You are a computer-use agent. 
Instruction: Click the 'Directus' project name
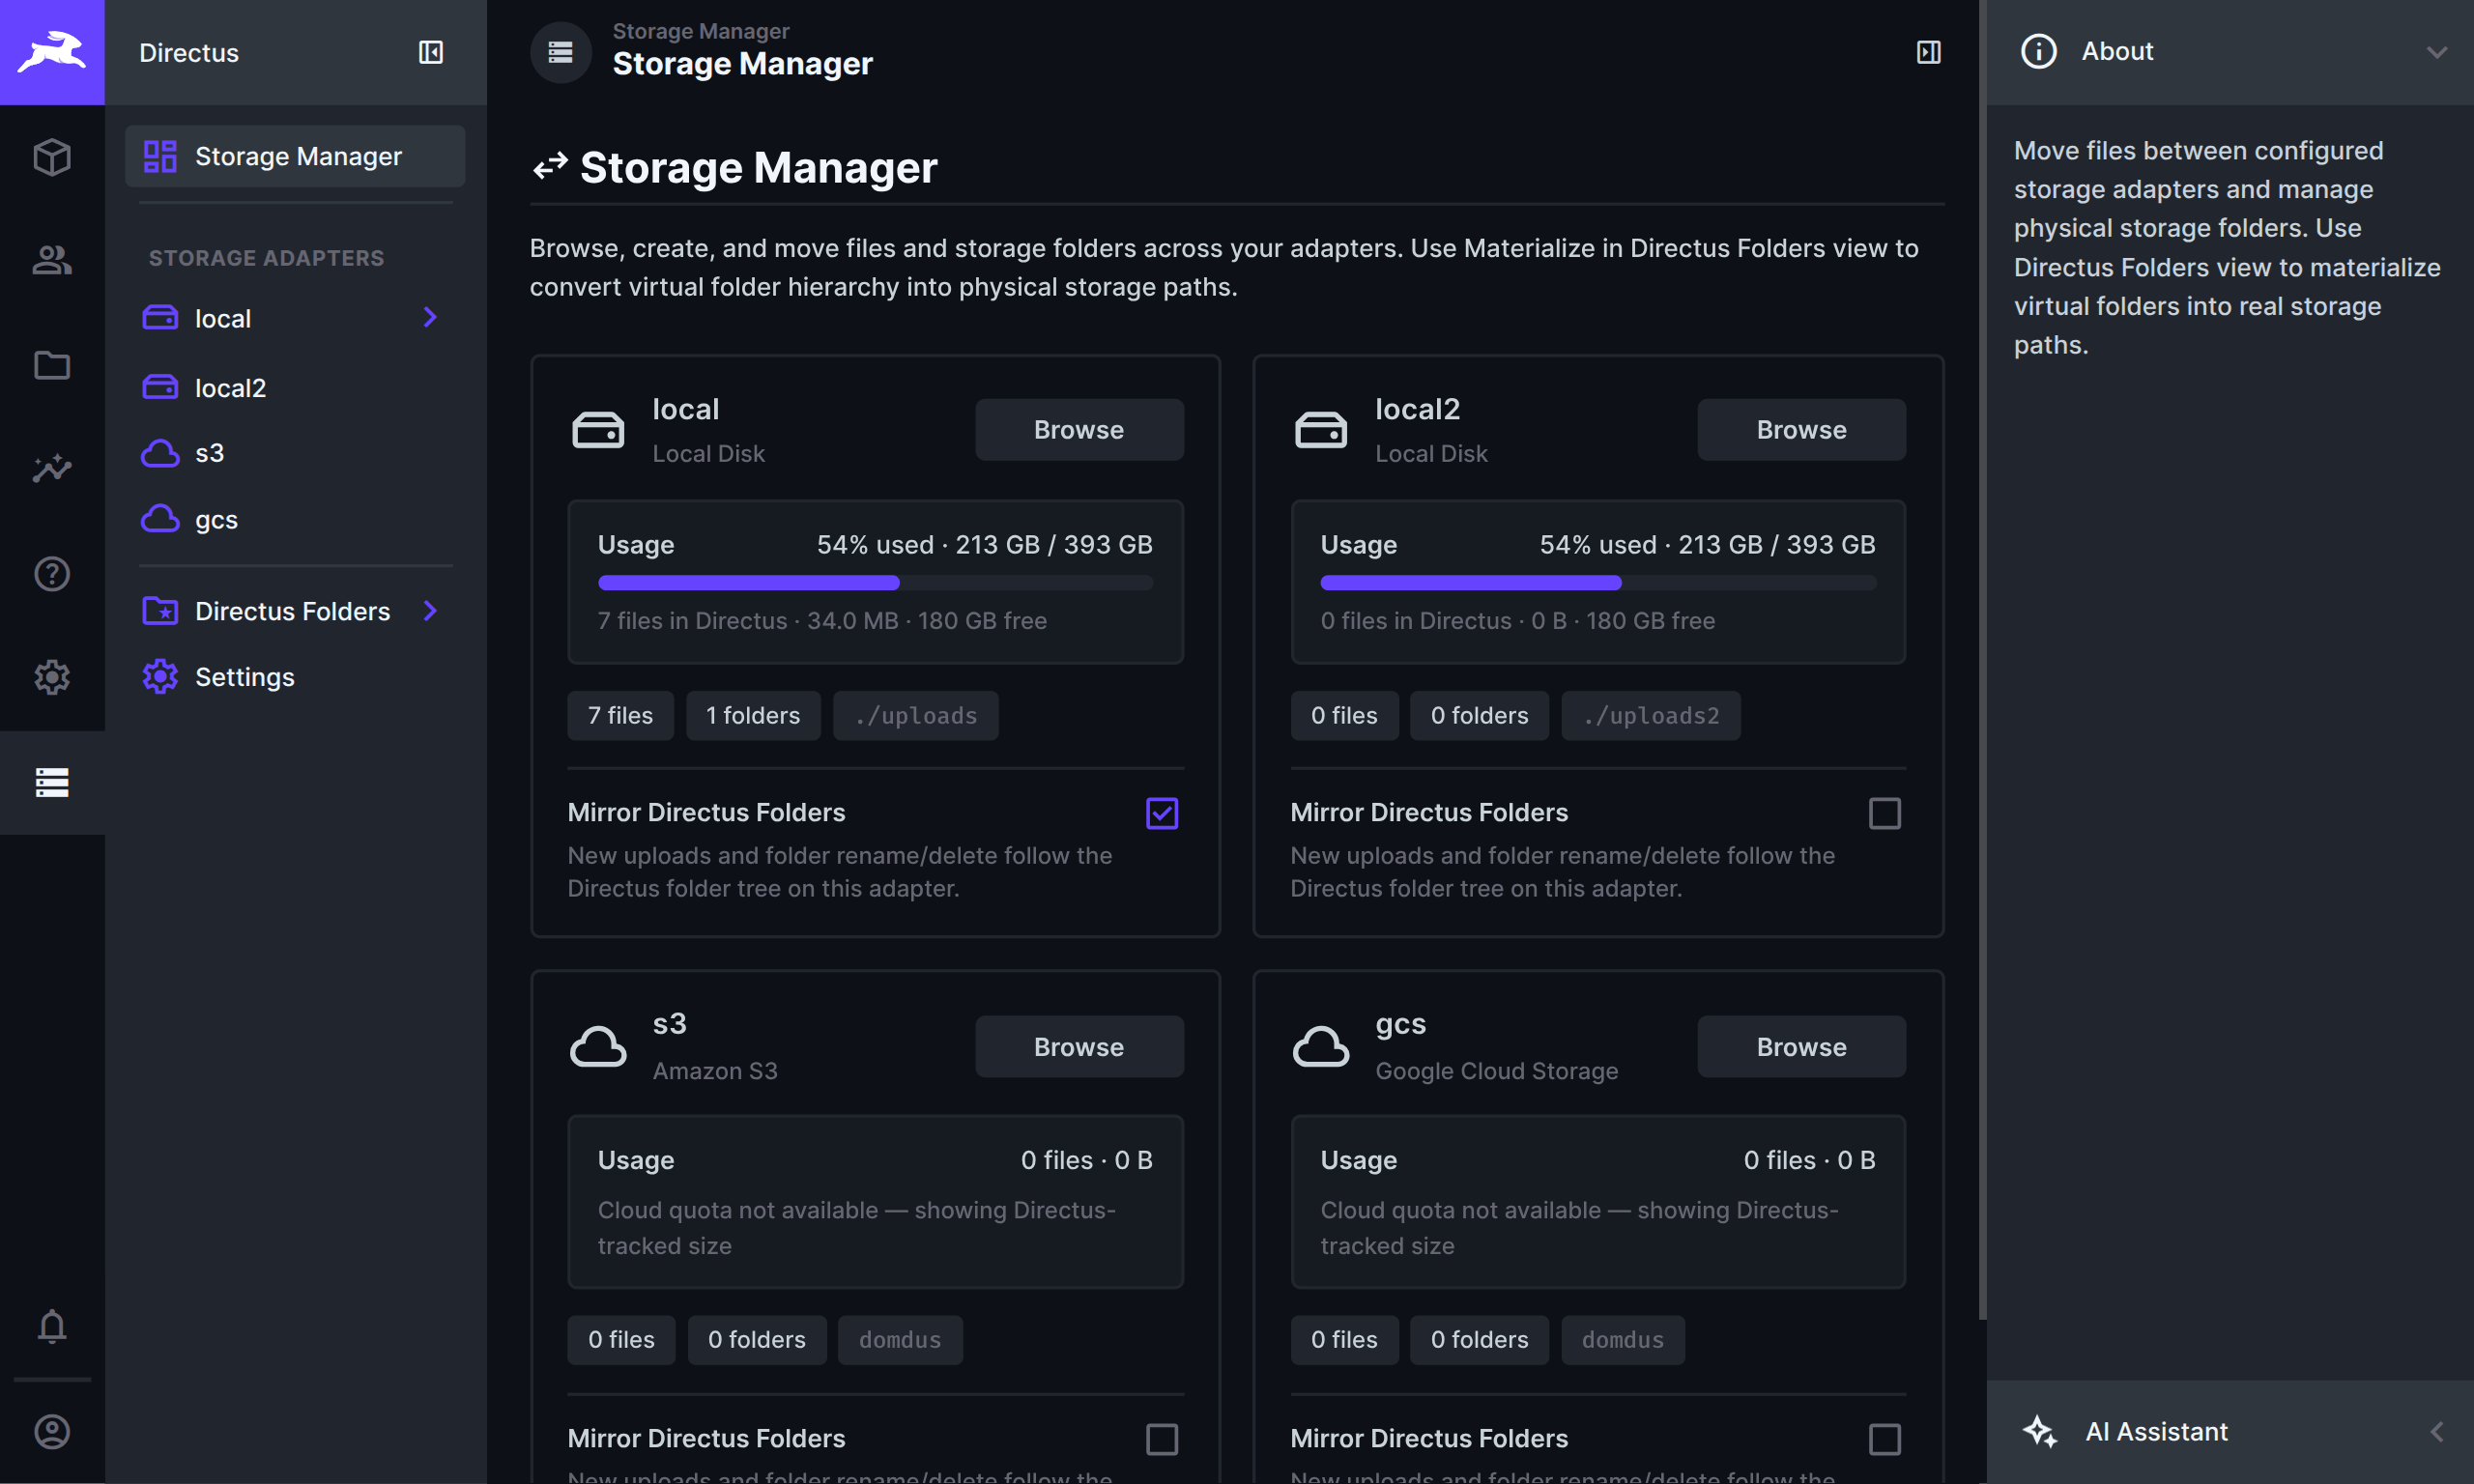click(x=189, y=53)
